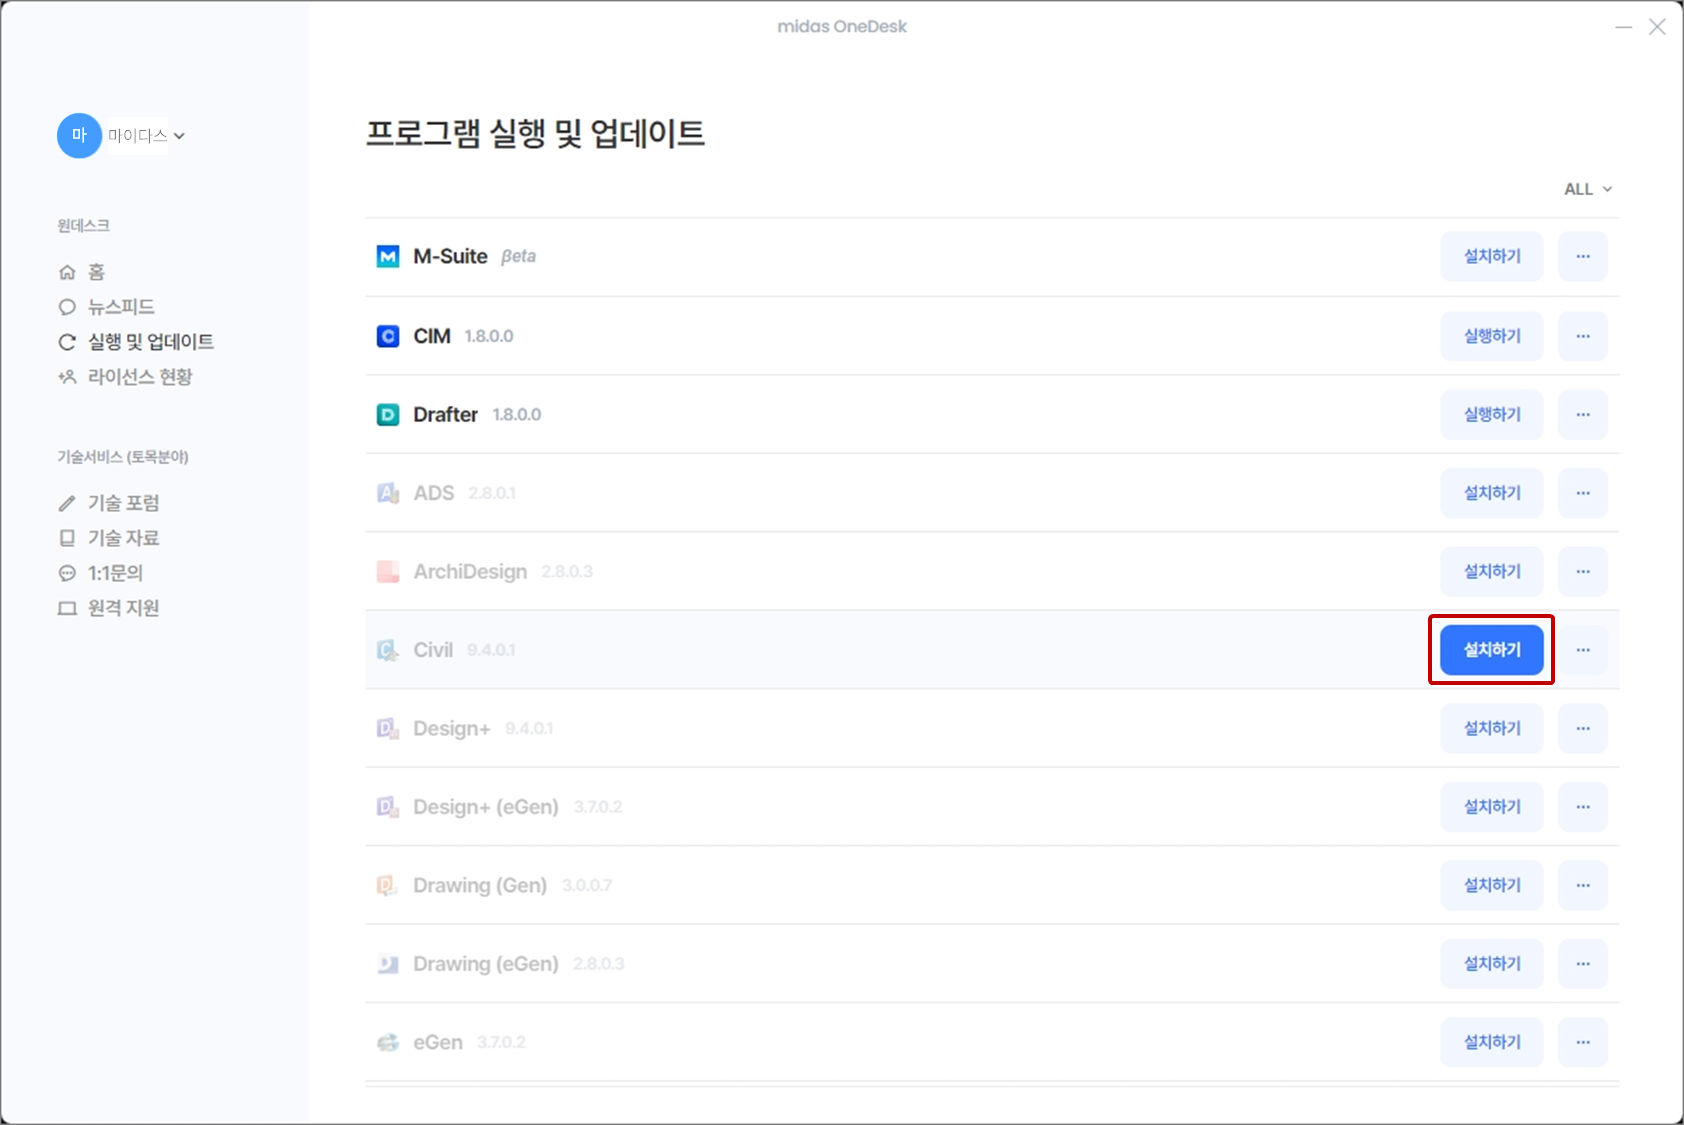
Task: Click the Drafter program name
Action: 445,414
